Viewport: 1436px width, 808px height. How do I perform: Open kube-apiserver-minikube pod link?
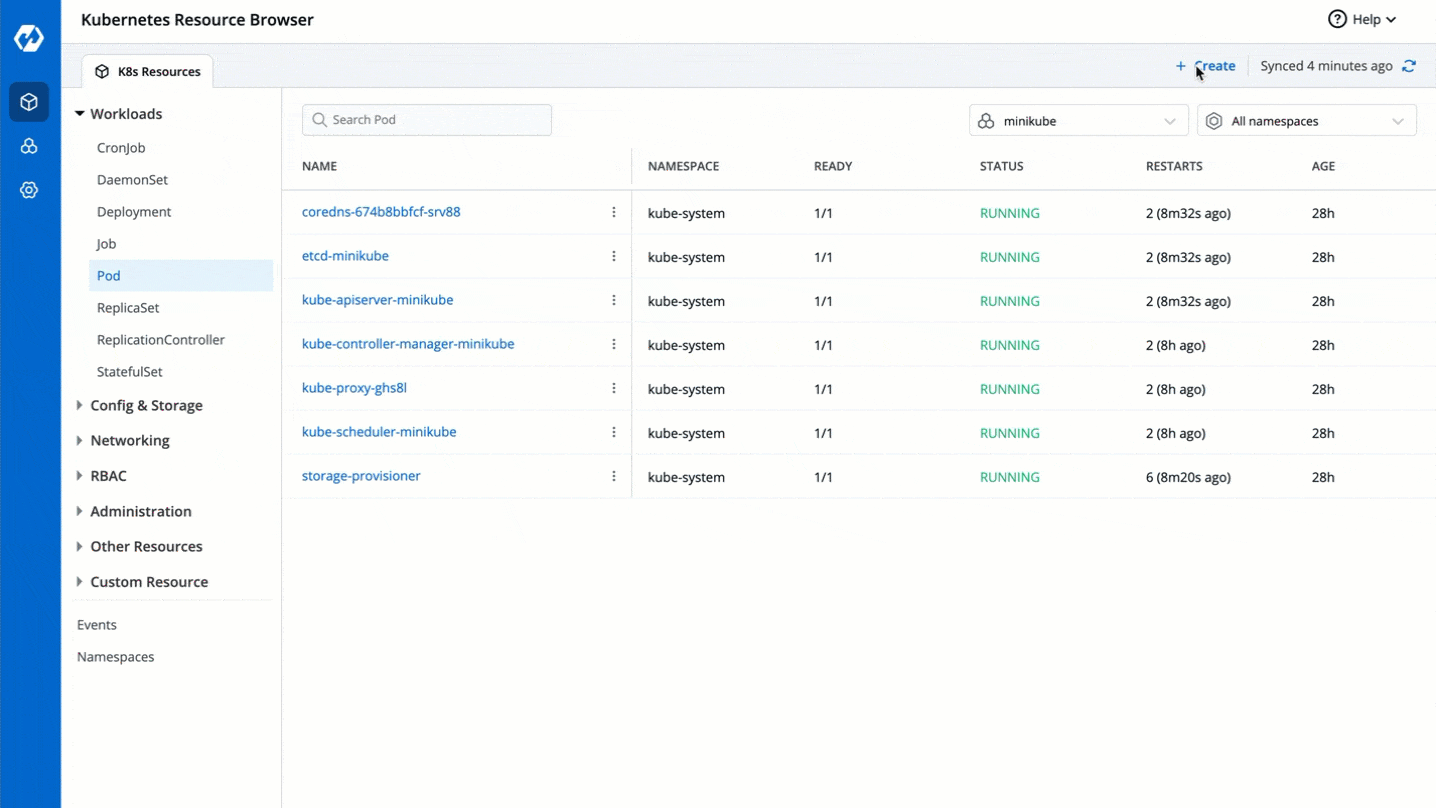tap(377, 300)
